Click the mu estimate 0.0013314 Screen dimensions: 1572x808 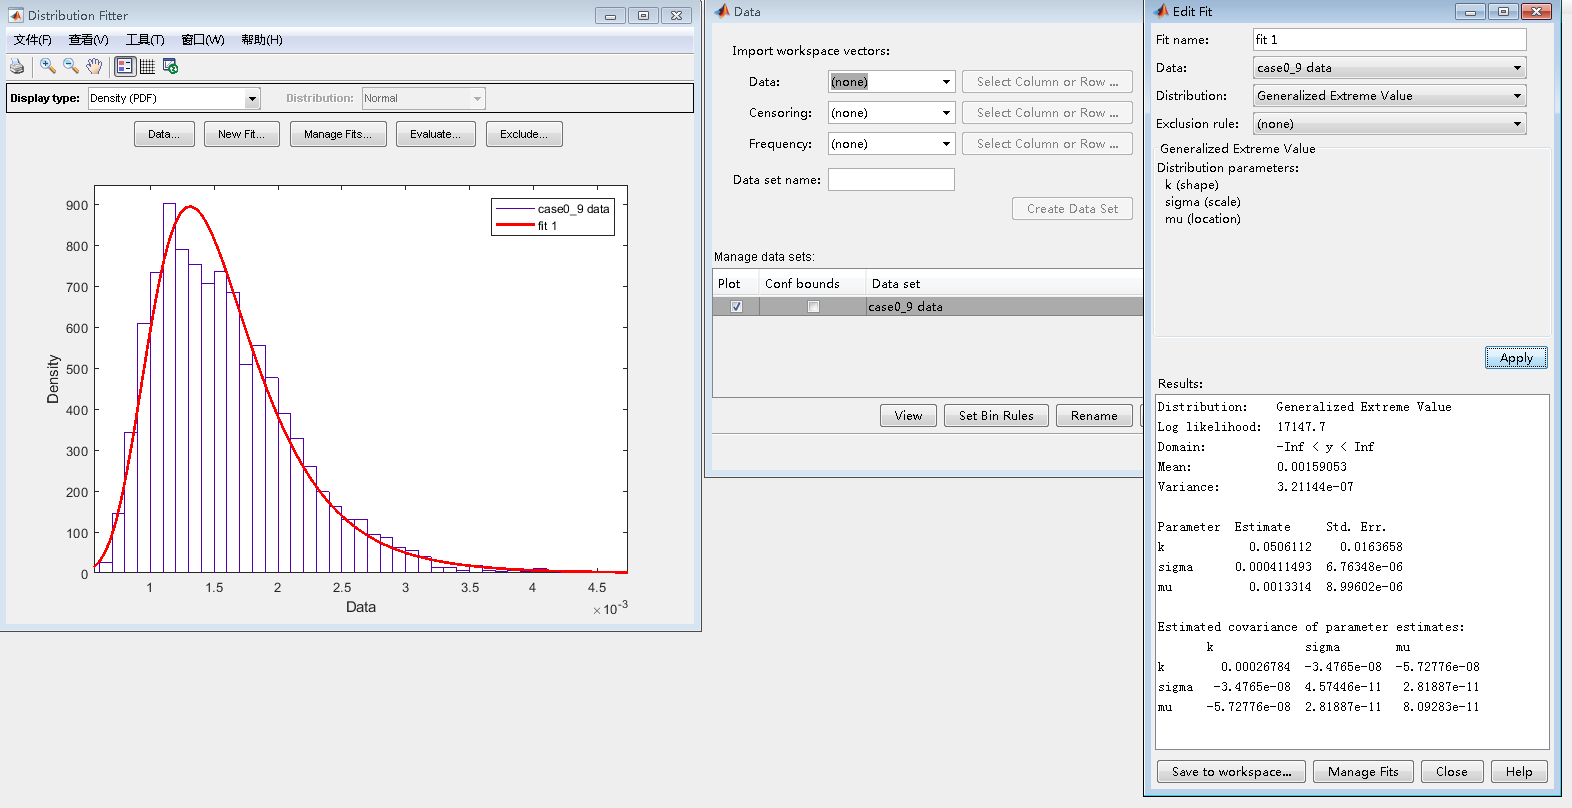(x=1280, y=587)
